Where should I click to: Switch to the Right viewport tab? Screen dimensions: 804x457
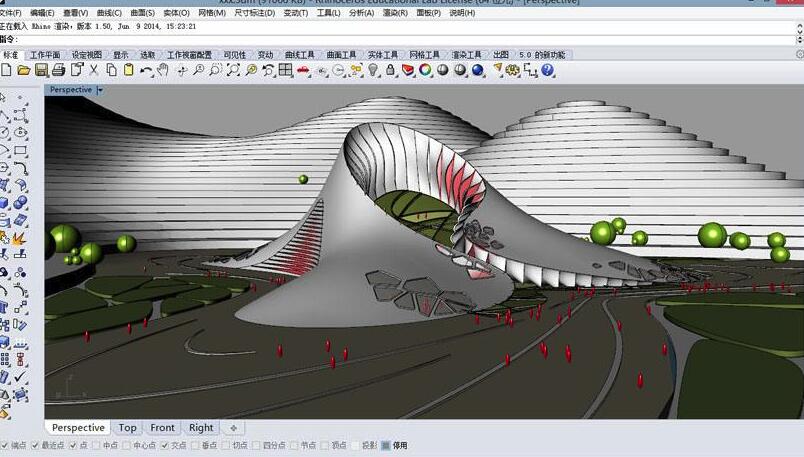201,428
